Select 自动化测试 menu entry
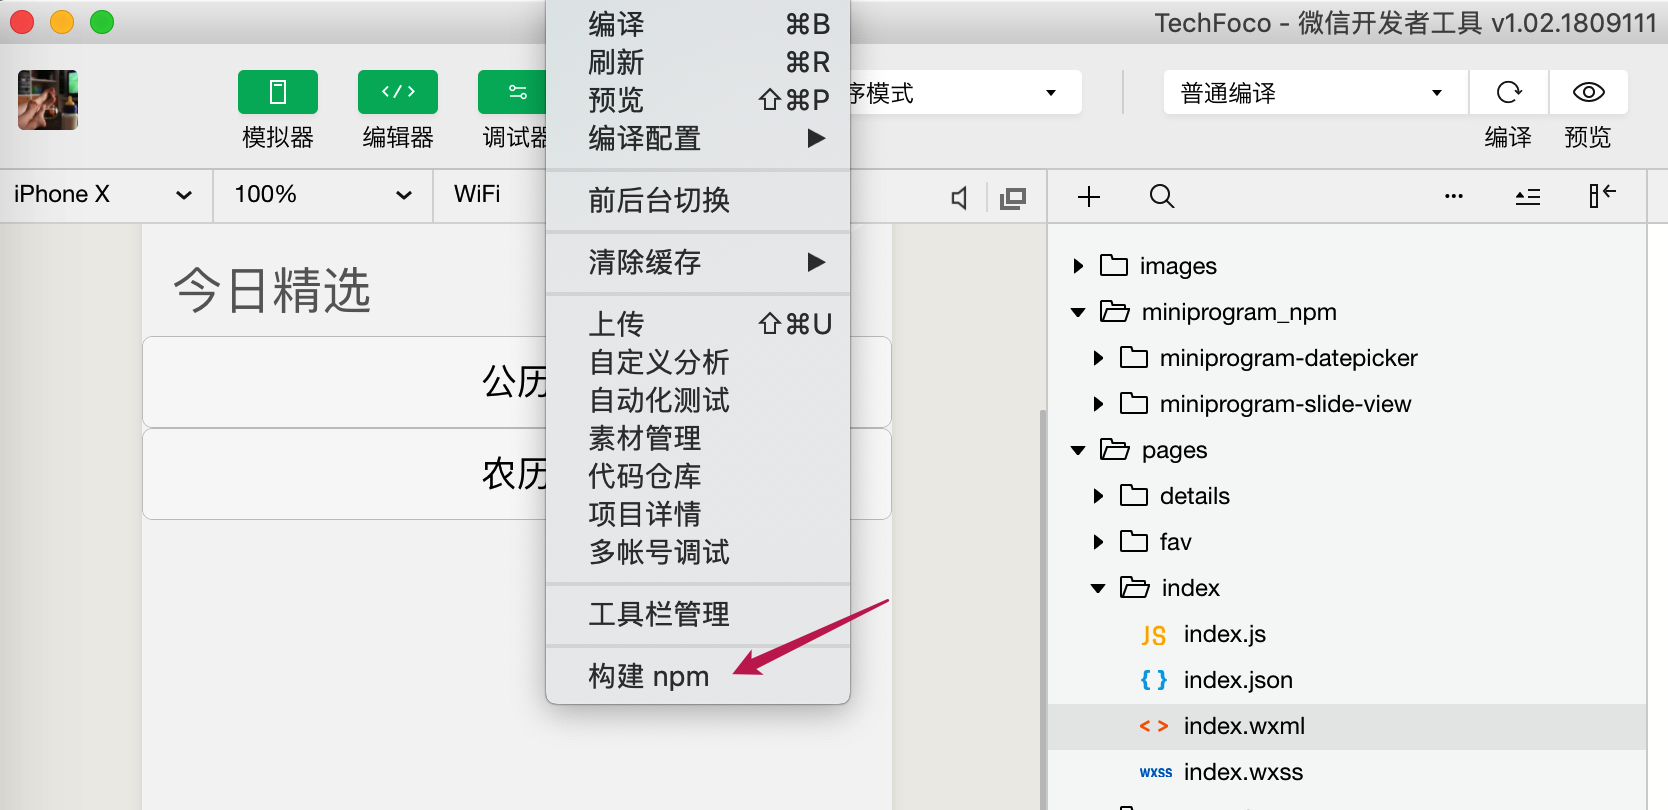This screenshot has width=1668, height=810. click(698, 400)
